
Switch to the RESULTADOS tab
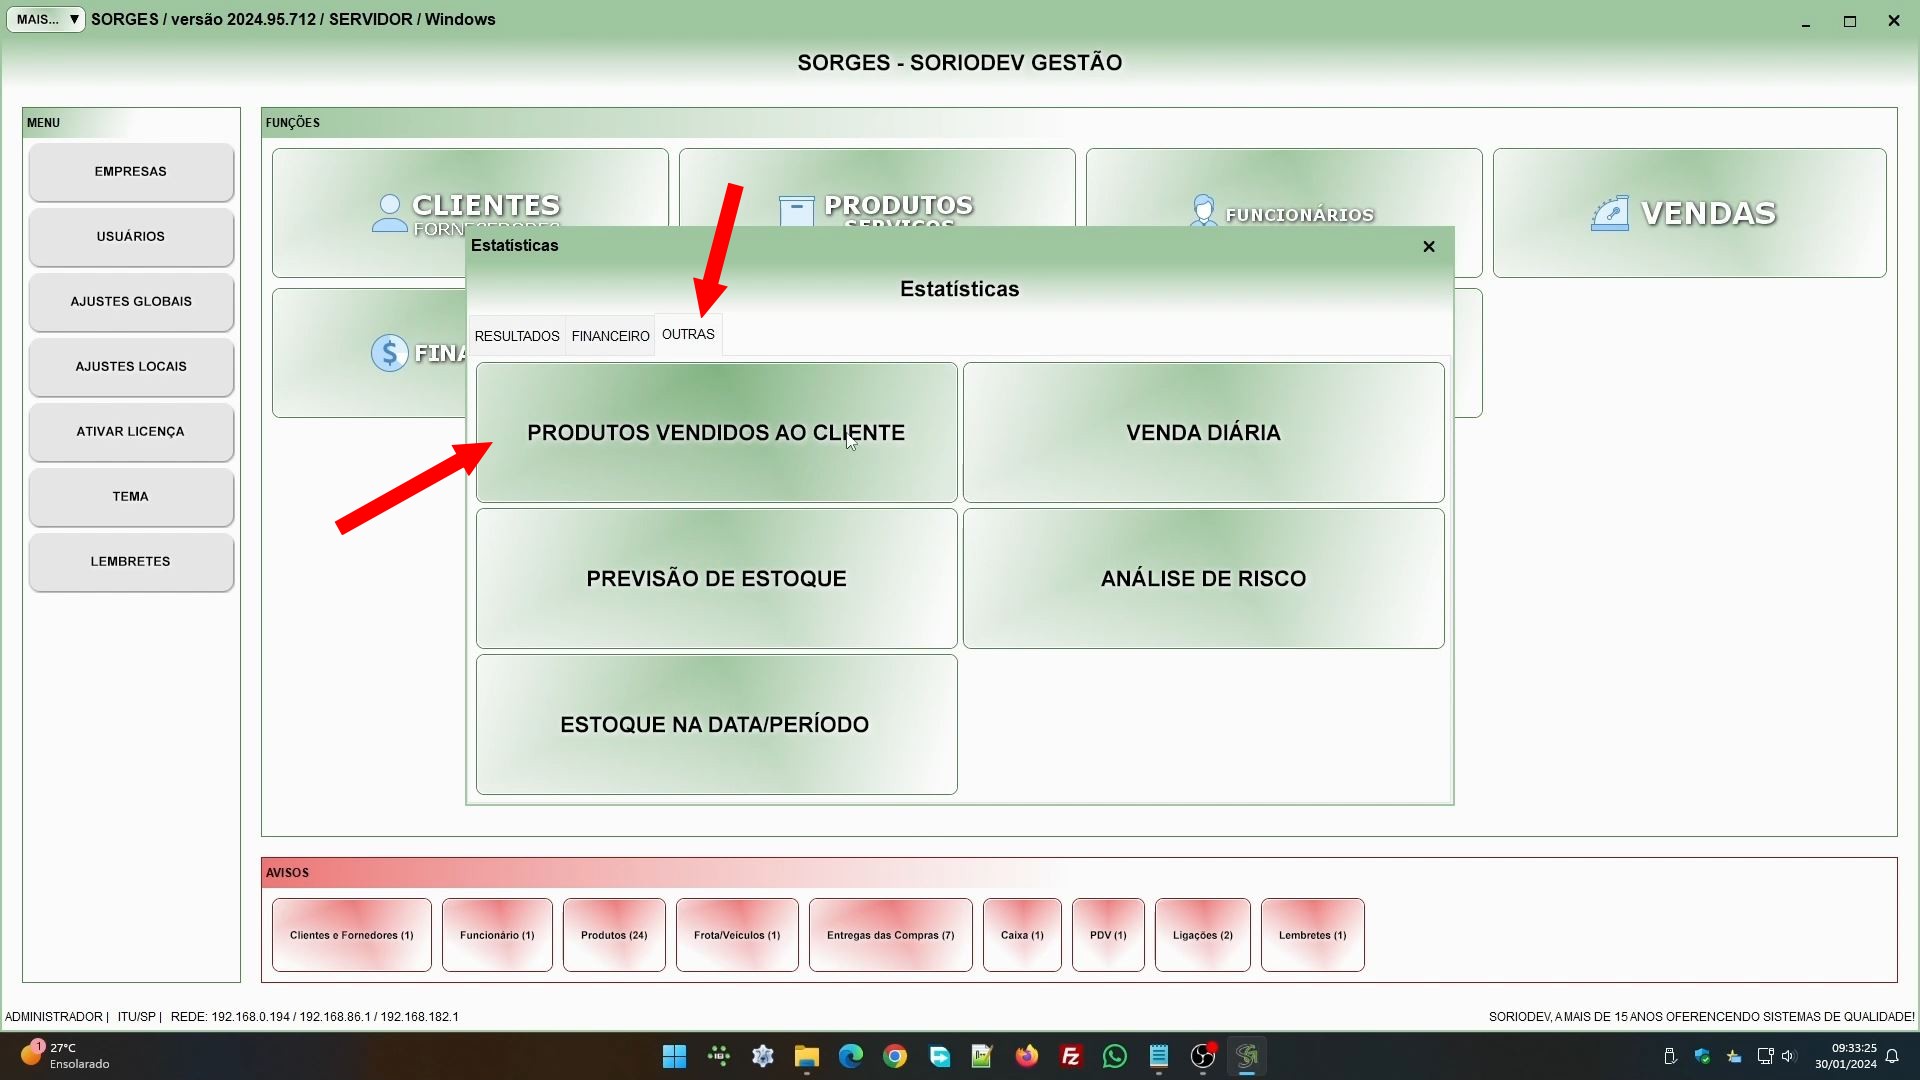(x=516, y=336)
